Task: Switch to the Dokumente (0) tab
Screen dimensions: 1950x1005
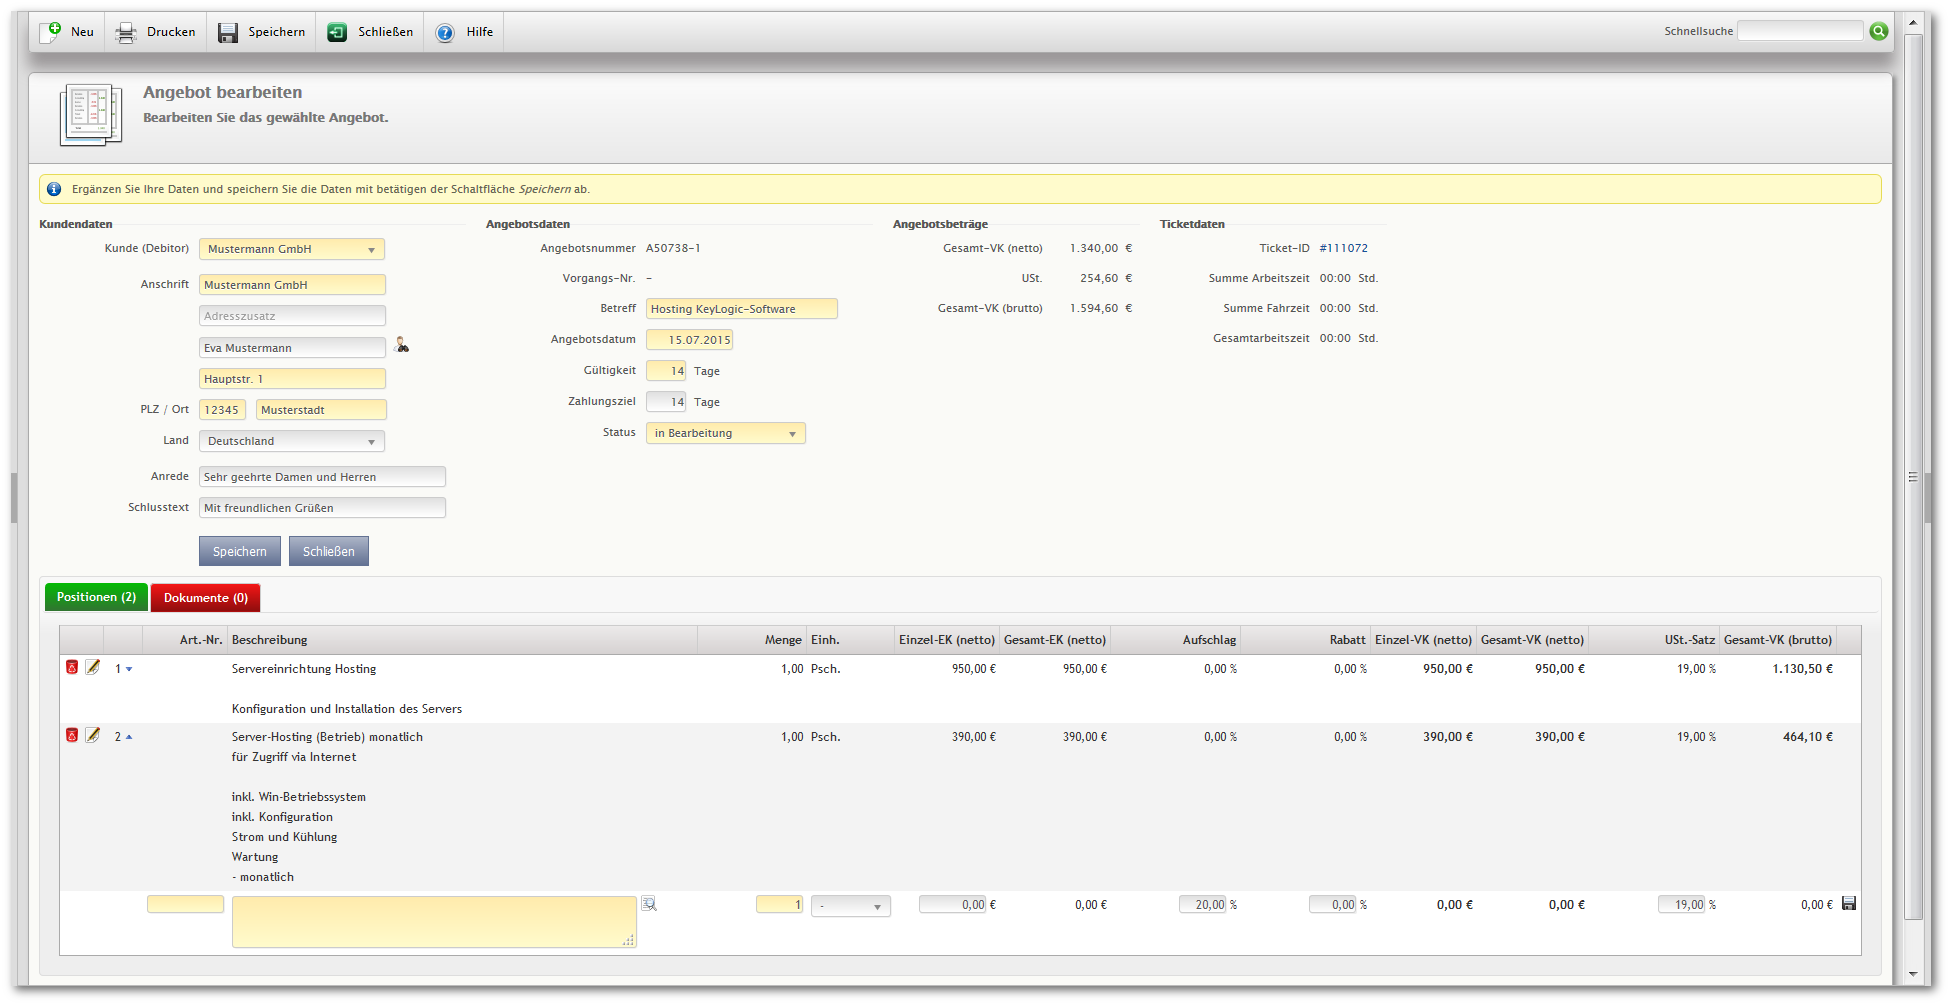Action: pyautogui.click(x=206, y=598)
